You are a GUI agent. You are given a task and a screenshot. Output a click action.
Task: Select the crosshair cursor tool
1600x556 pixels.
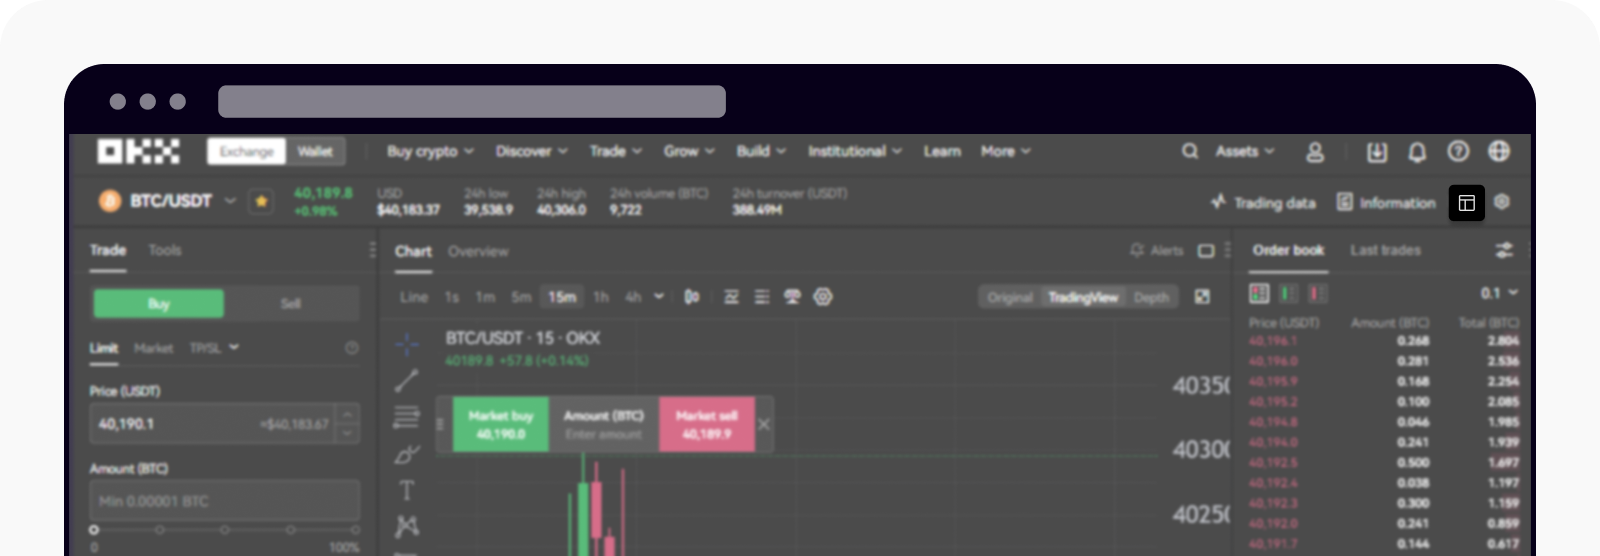tap(407, 344)
